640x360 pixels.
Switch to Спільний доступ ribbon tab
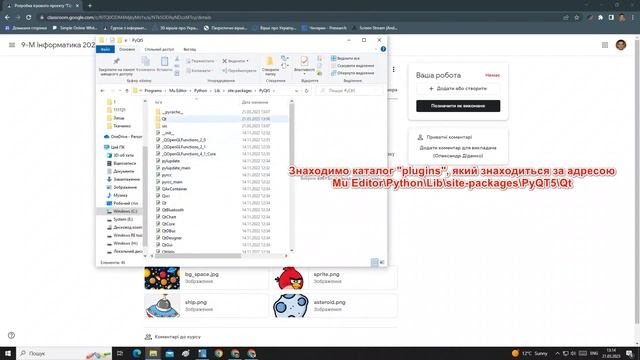[x=159, y=49]
